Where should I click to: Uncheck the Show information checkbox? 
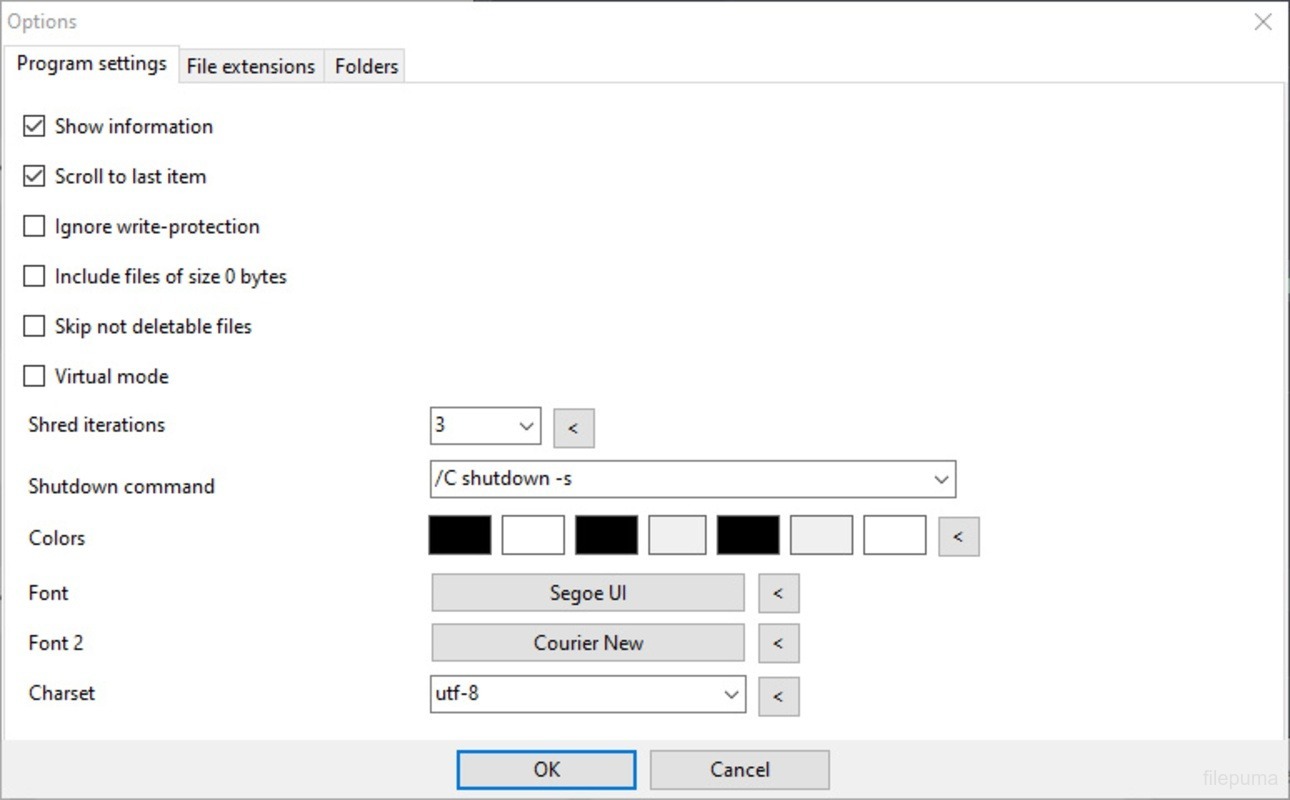[x=35, y=126]
